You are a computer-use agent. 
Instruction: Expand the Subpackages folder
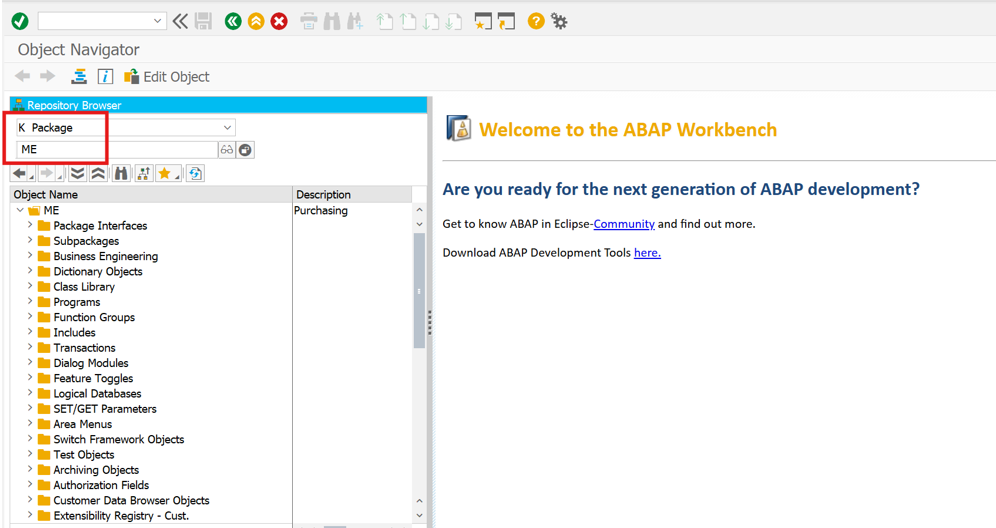[30, 240]
